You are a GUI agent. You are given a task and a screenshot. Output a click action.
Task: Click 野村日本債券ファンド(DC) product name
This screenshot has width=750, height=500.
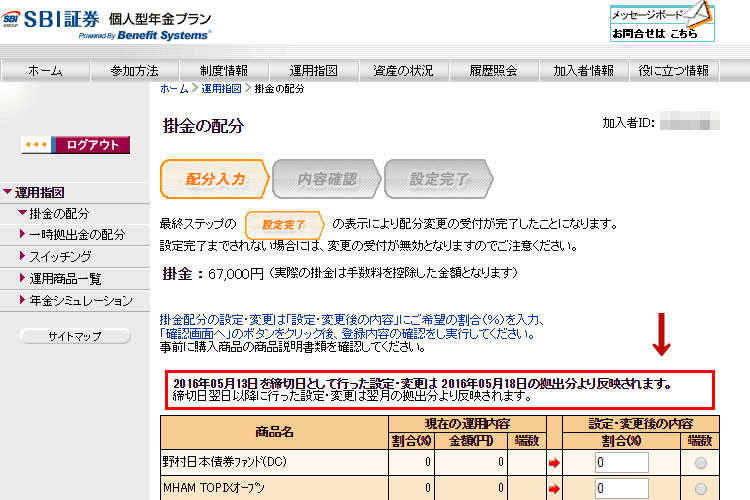pyautogui.click(x=224, y=462)
